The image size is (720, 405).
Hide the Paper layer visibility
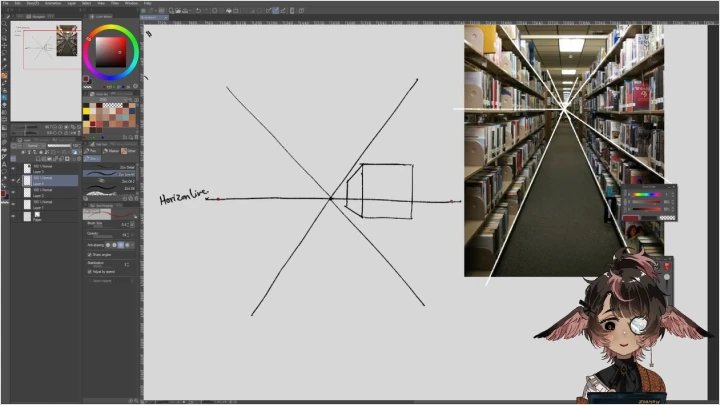tap(13, 215)
